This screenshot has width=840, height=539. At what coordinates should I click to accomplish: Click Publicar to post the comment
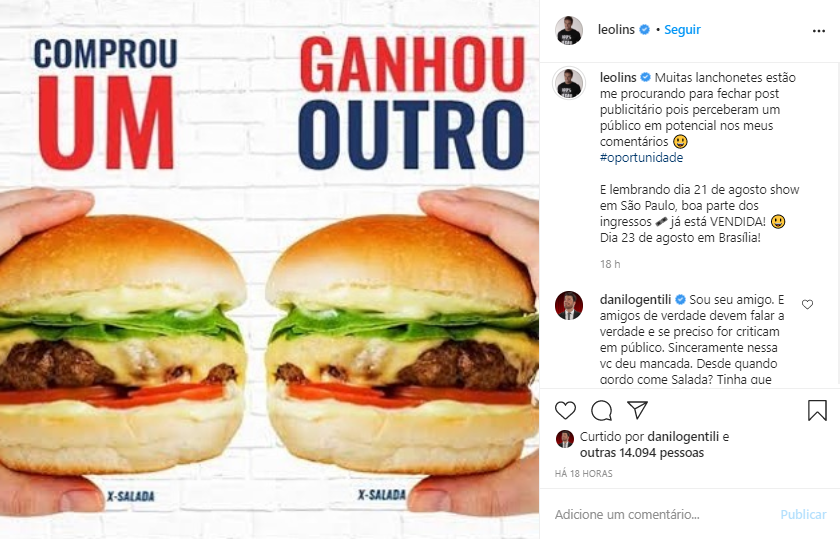pyautogui.click(x=803, y=514)
